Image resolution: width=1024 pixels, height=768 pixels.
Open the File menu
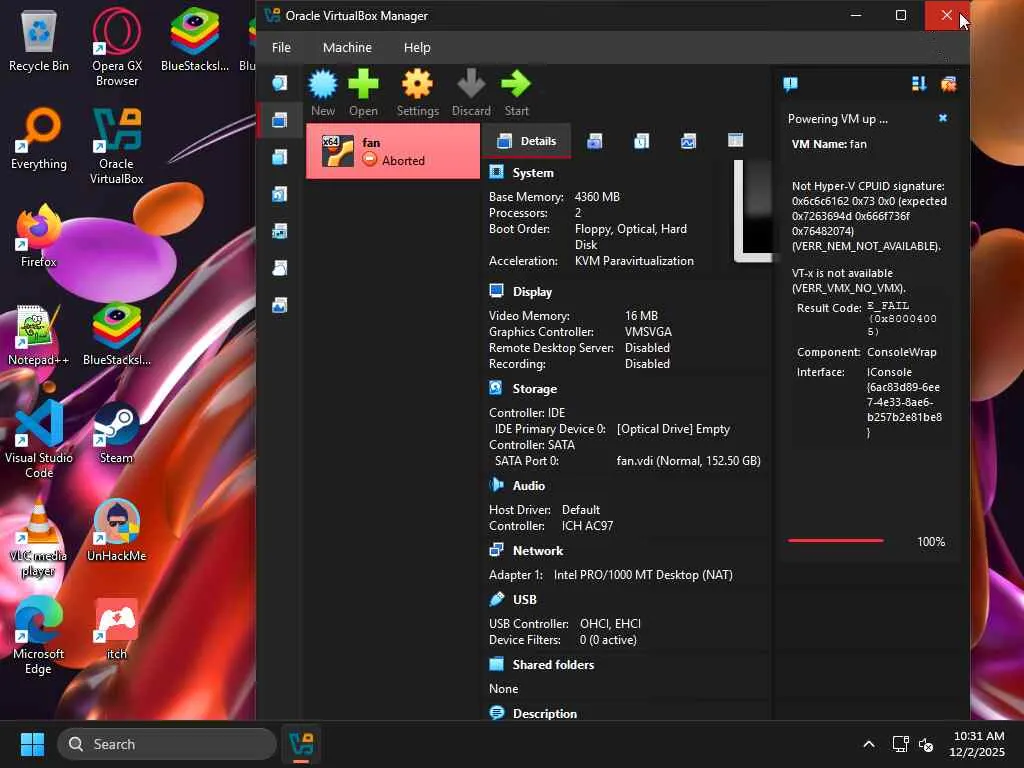pyautogui.click(x=281, y=48)
